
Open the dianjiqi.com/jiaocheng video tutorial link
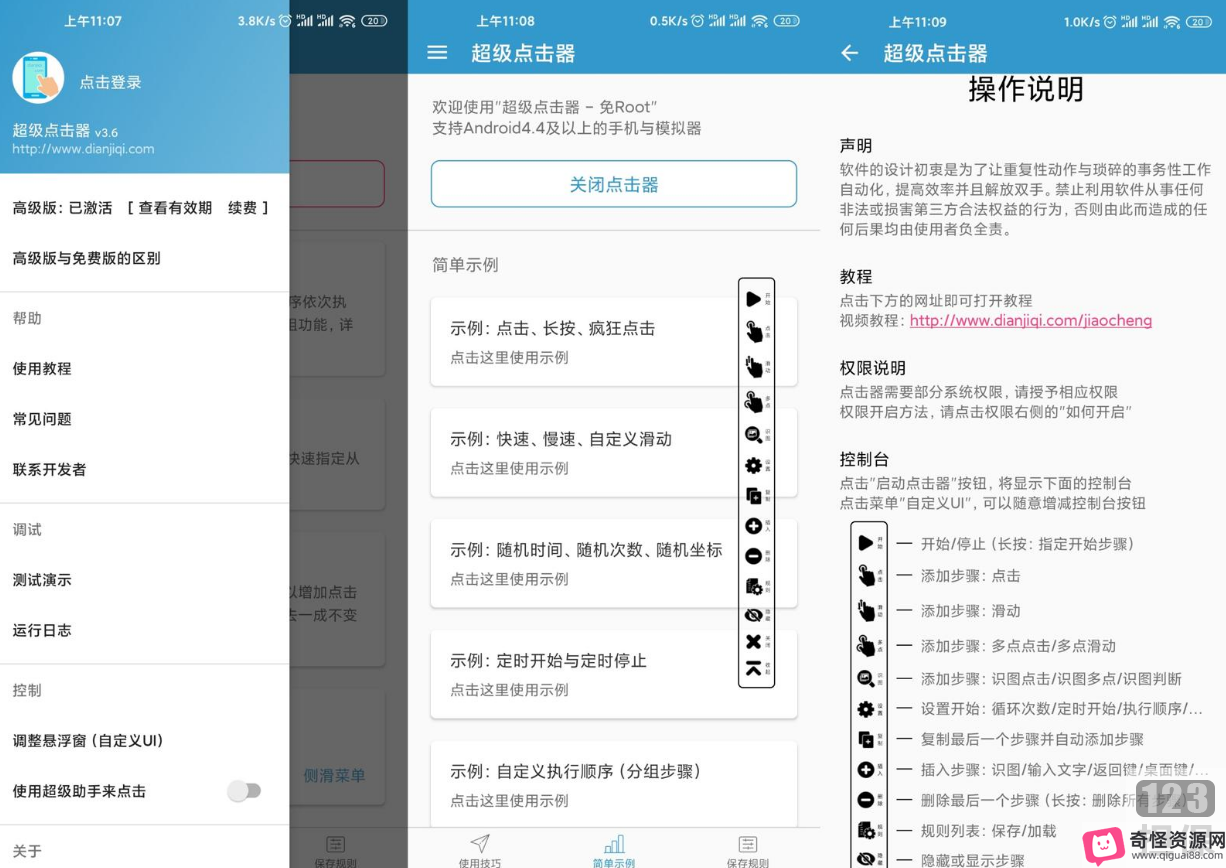point(1030,321)
